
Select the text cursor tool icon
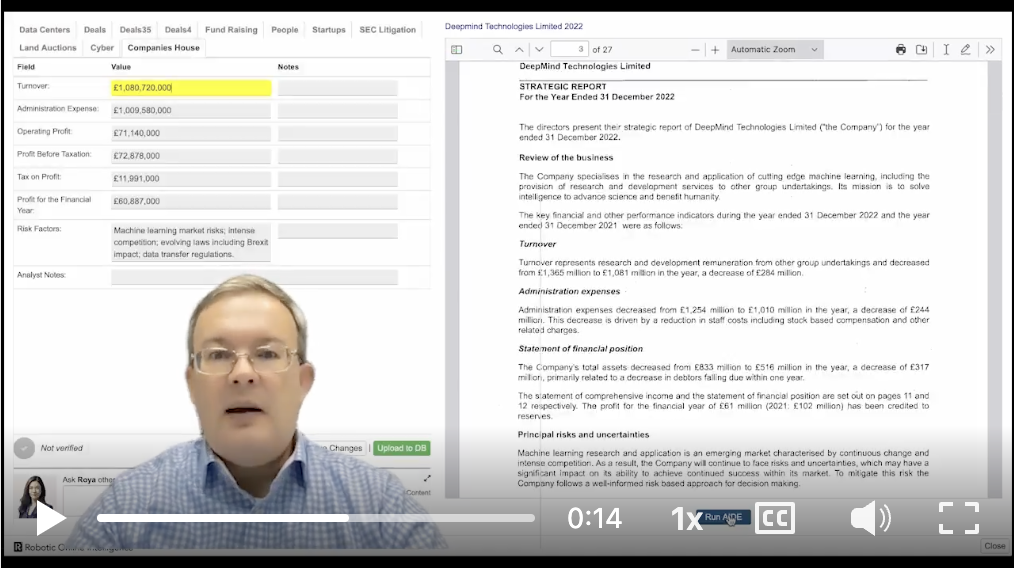click(x=946, y=49)
